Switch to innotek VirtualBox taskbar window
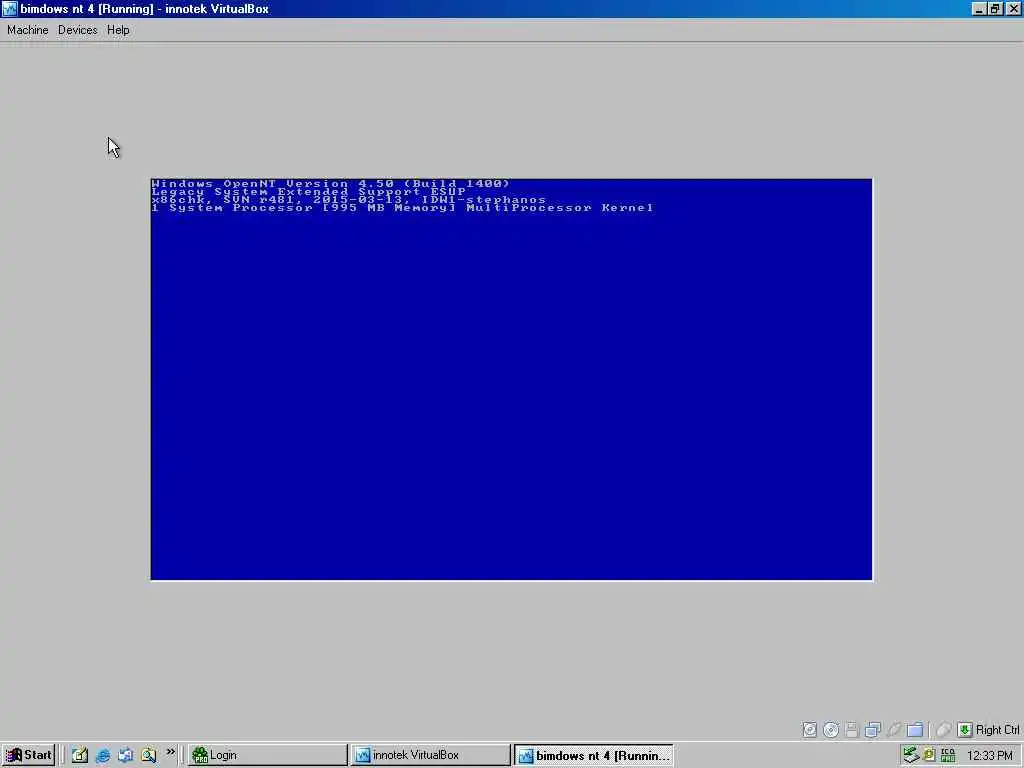The height and width of the screenshot is (768, 1024). (431, 755)
